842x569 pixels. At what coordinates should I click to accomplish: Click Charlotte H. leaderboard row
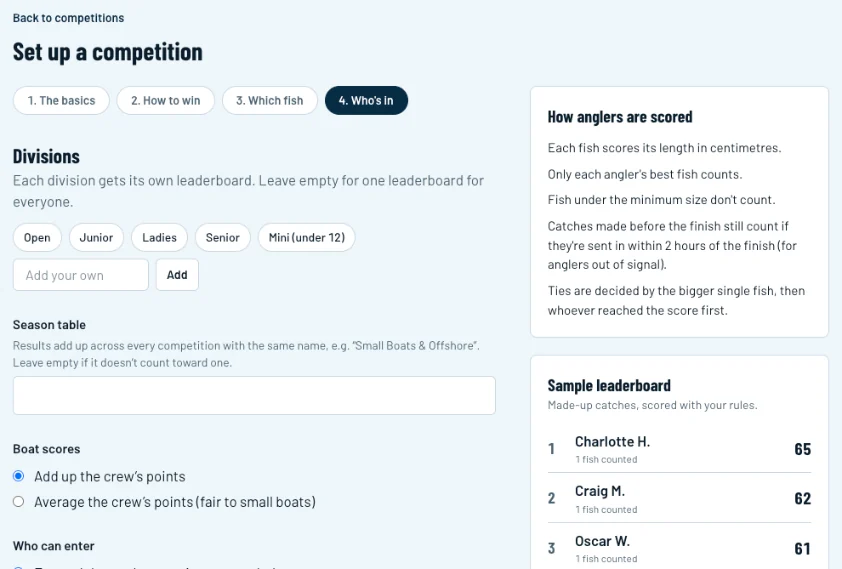679,449
